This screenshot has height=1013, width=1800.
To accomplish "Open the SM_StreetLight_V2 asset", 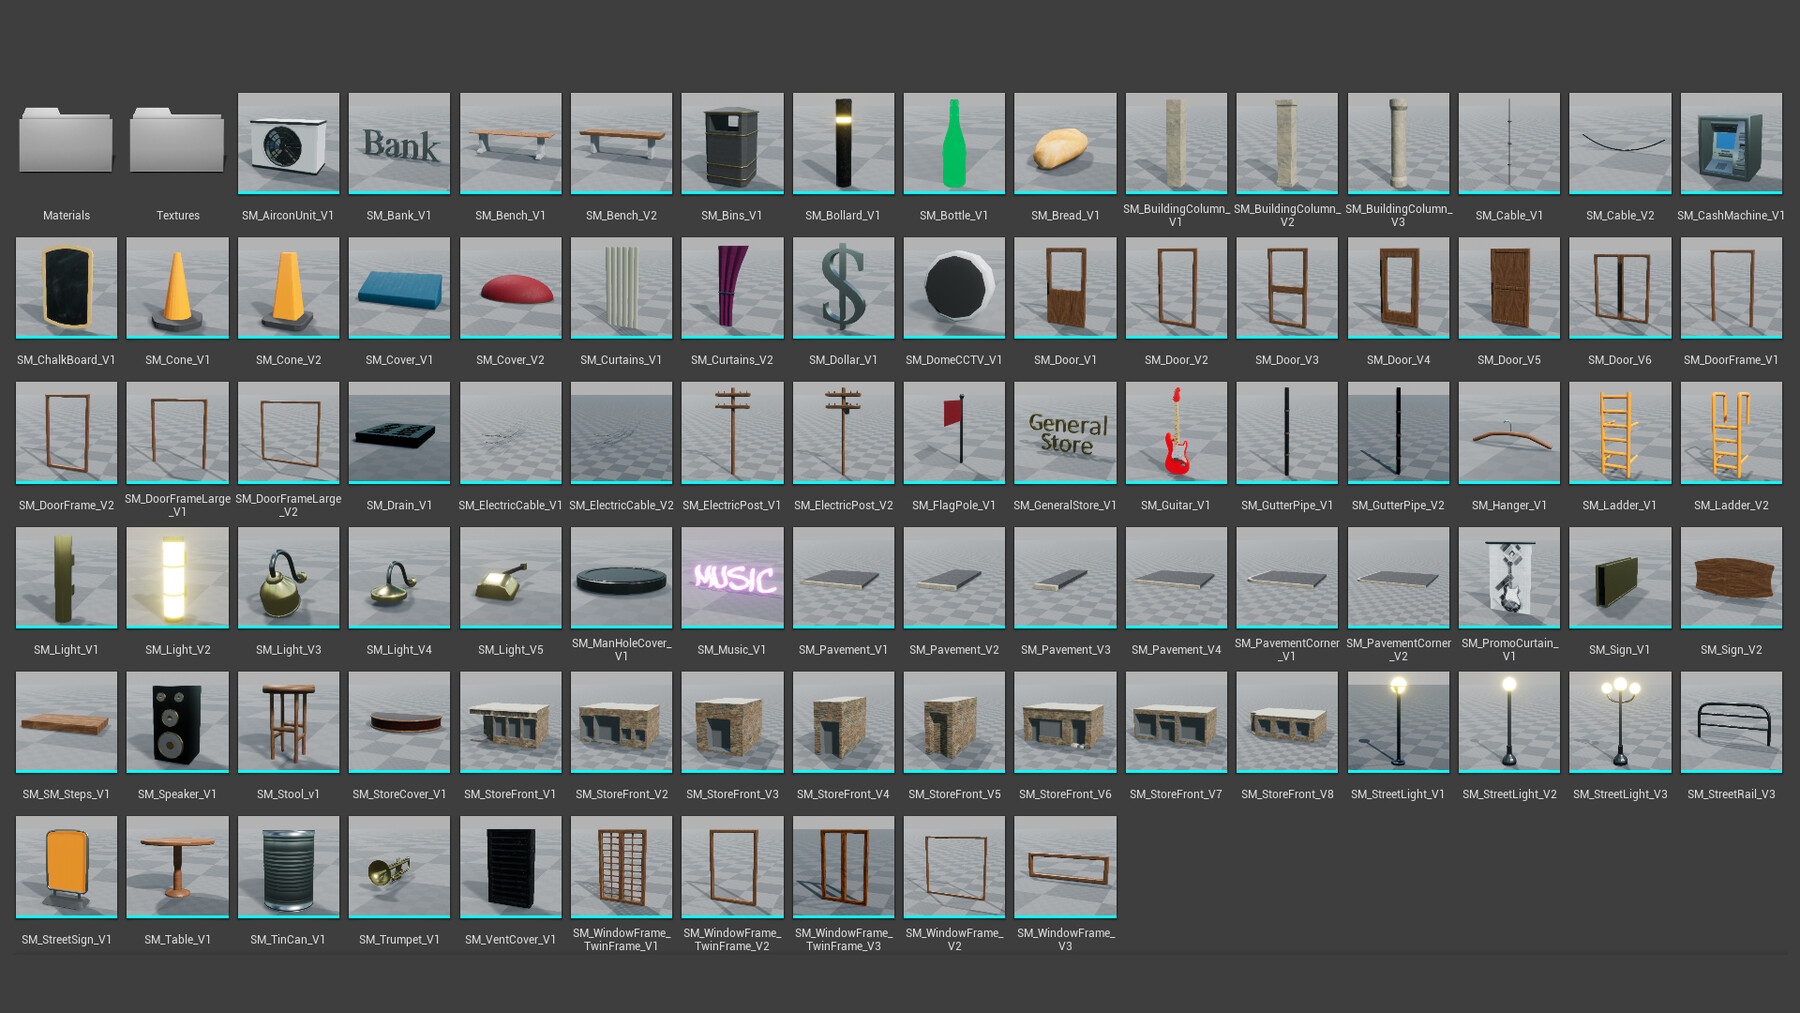I will tap(1509, 722).
